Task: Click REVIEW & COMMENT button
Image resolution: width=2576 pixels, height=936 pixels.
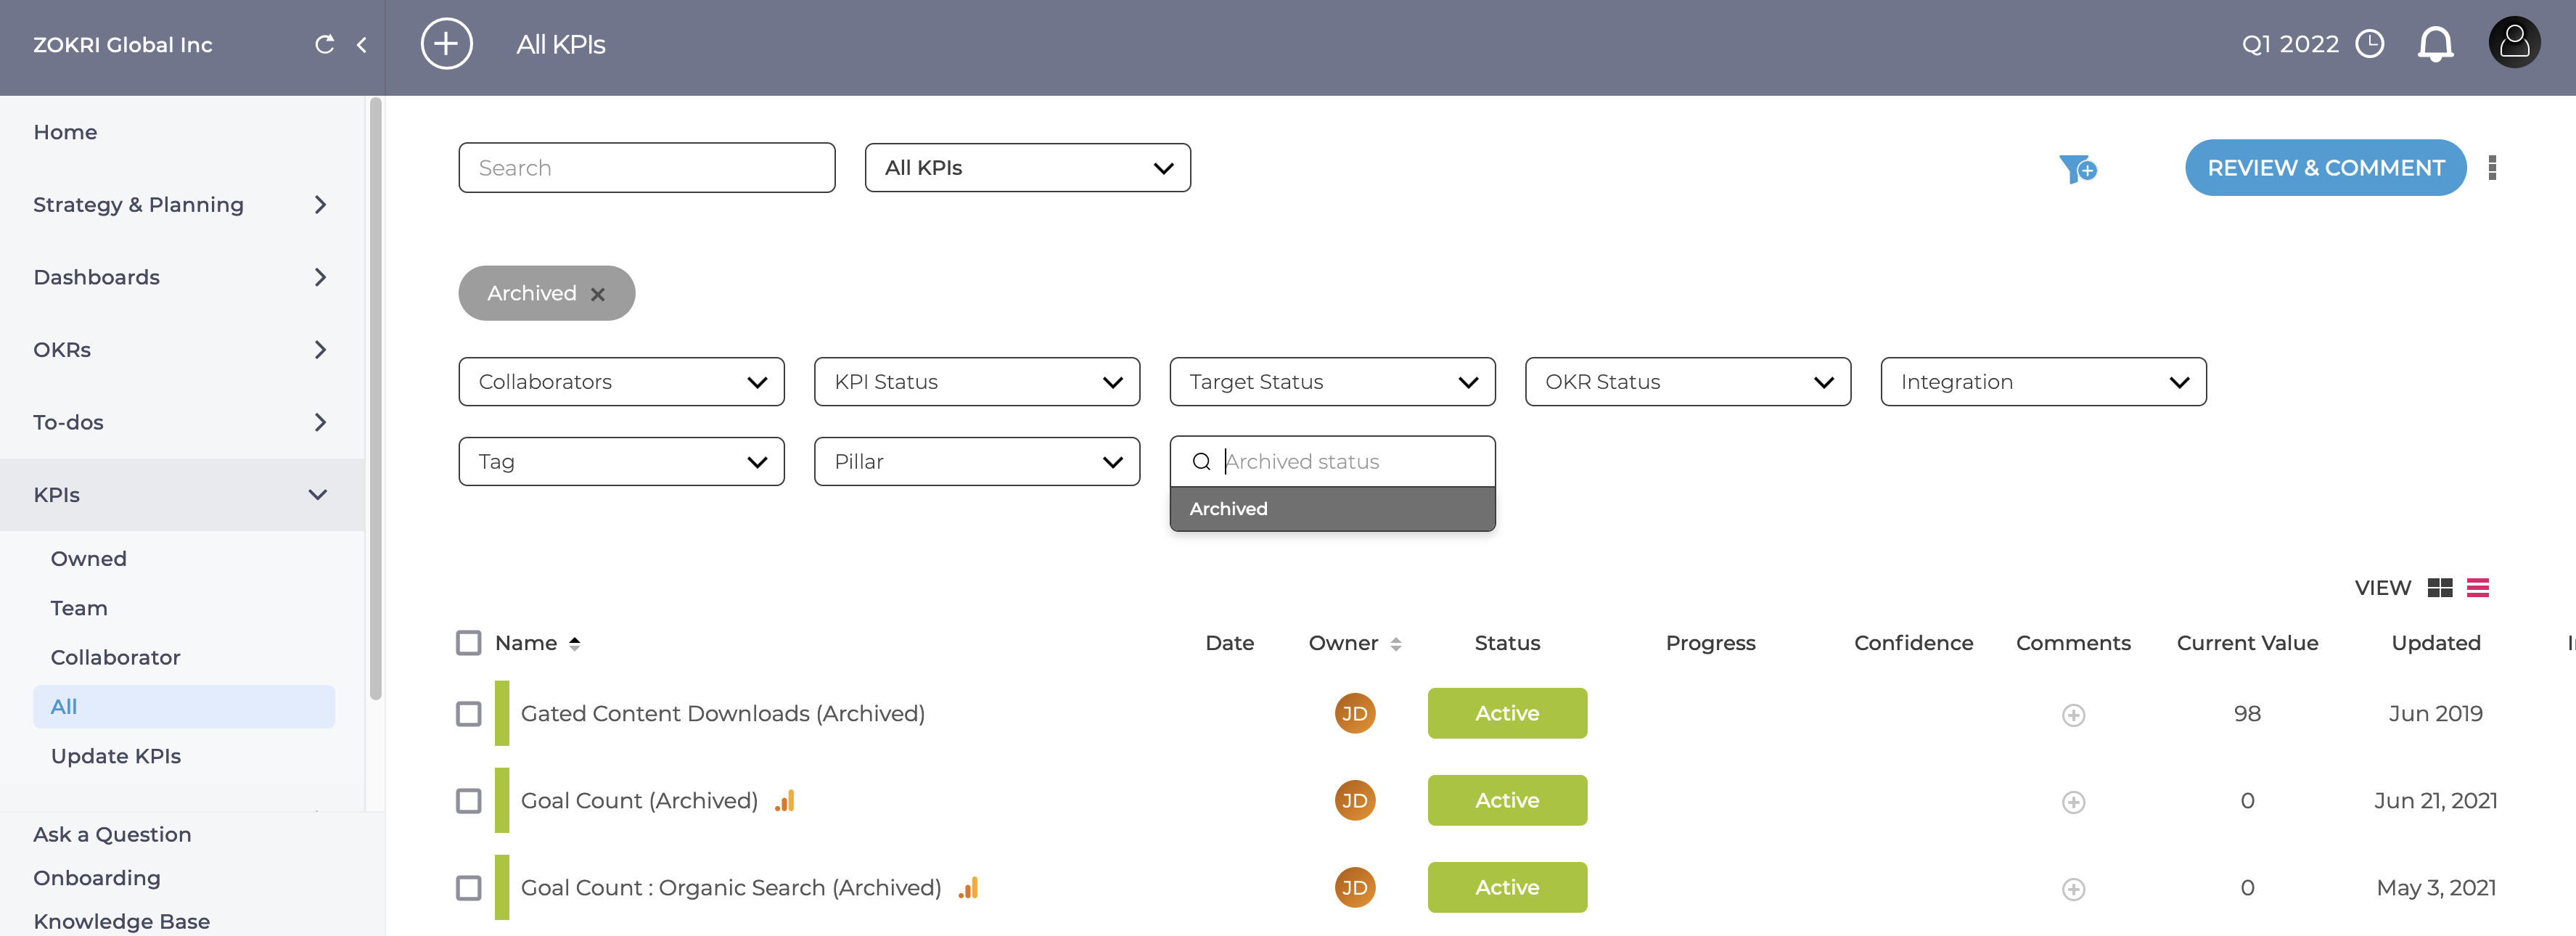Action: (x=2326, y=168)
